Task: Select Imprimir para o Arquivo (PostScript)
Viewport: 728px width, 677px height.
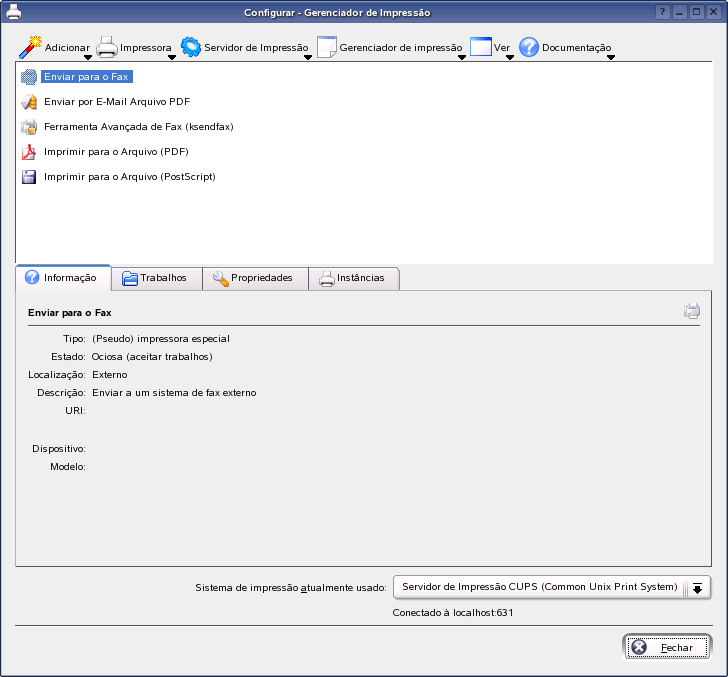Action: (x=130, y=177)
